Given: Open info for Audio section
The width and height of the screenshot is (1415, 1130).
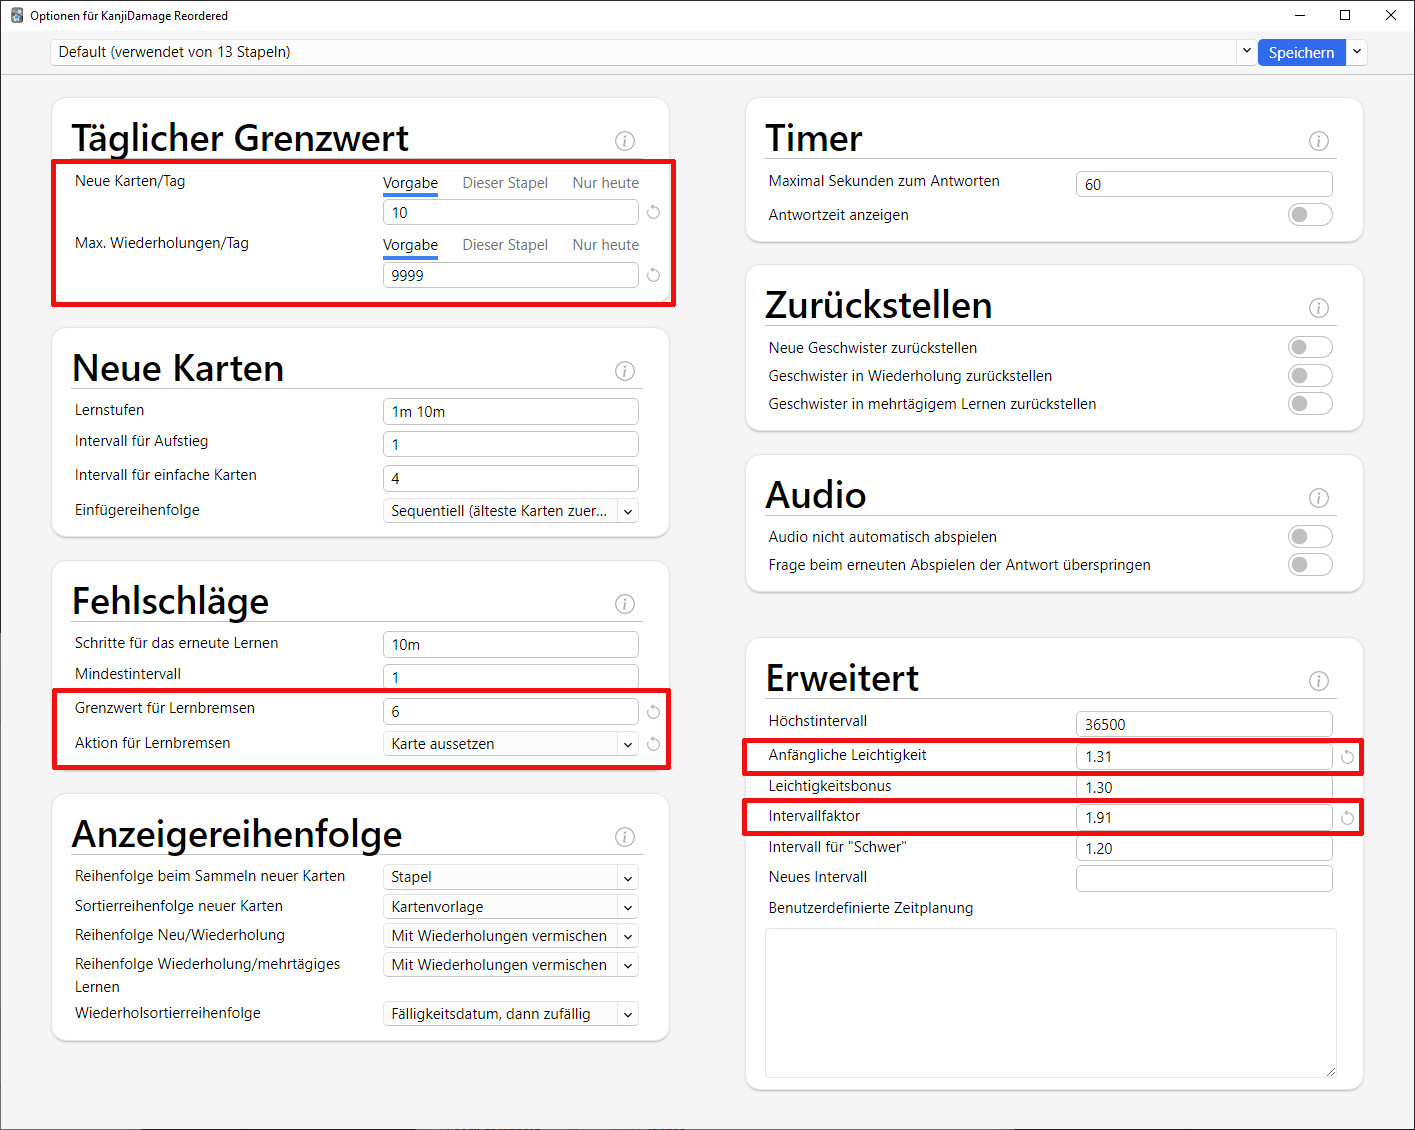Looking at the screenshot, I should [x=1318, y=497].
